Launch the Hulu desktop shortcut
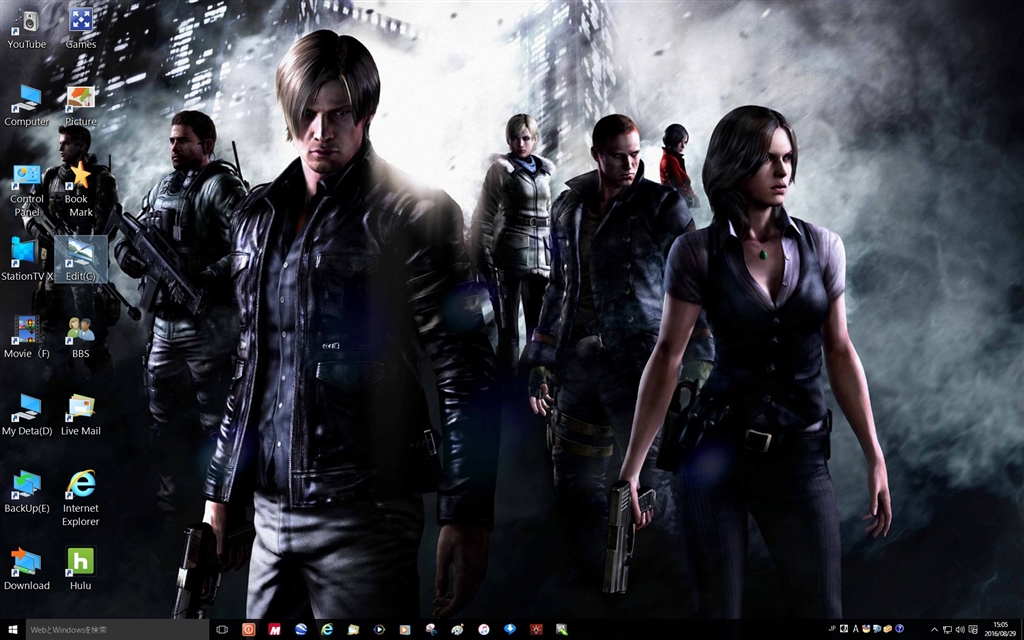Image resolution: width=1024 pixels, height=640 pixels. (80, 569)
